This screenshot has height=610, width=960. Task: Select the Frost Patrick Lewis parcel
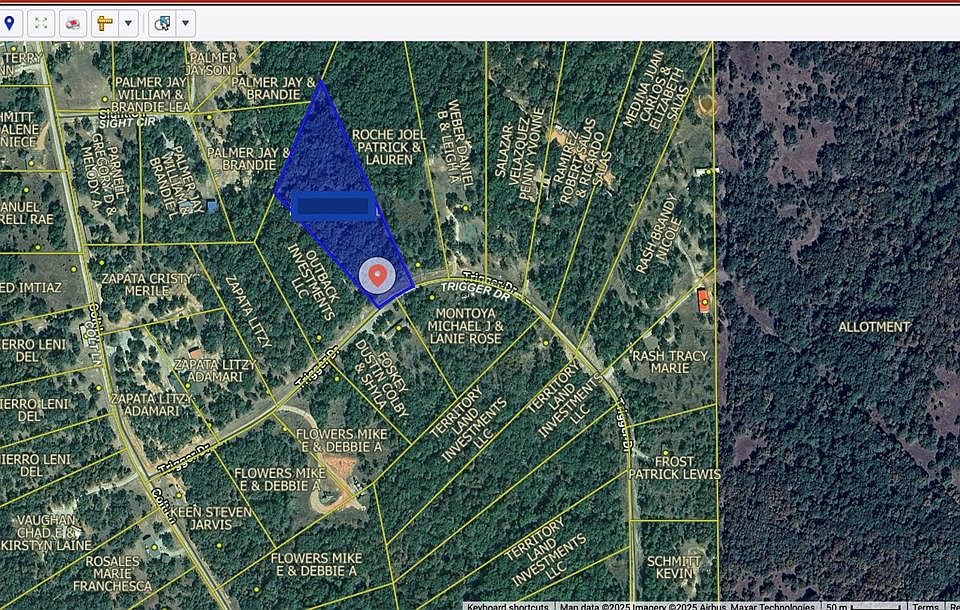pyautogui.click(x=674, y=468)
